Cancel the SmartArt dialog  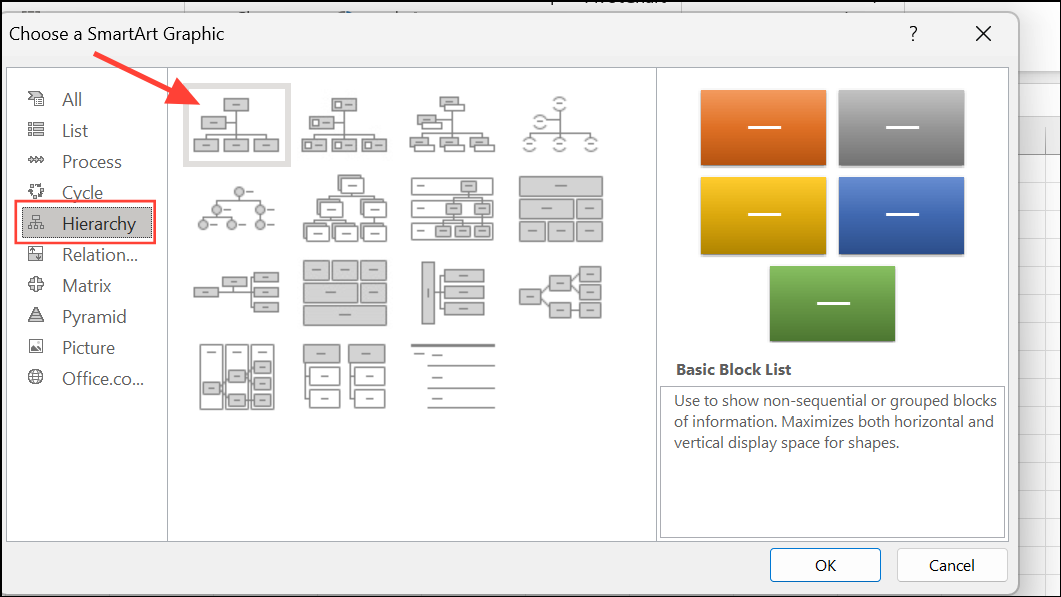pyautogui.click(x=951, y=565)
